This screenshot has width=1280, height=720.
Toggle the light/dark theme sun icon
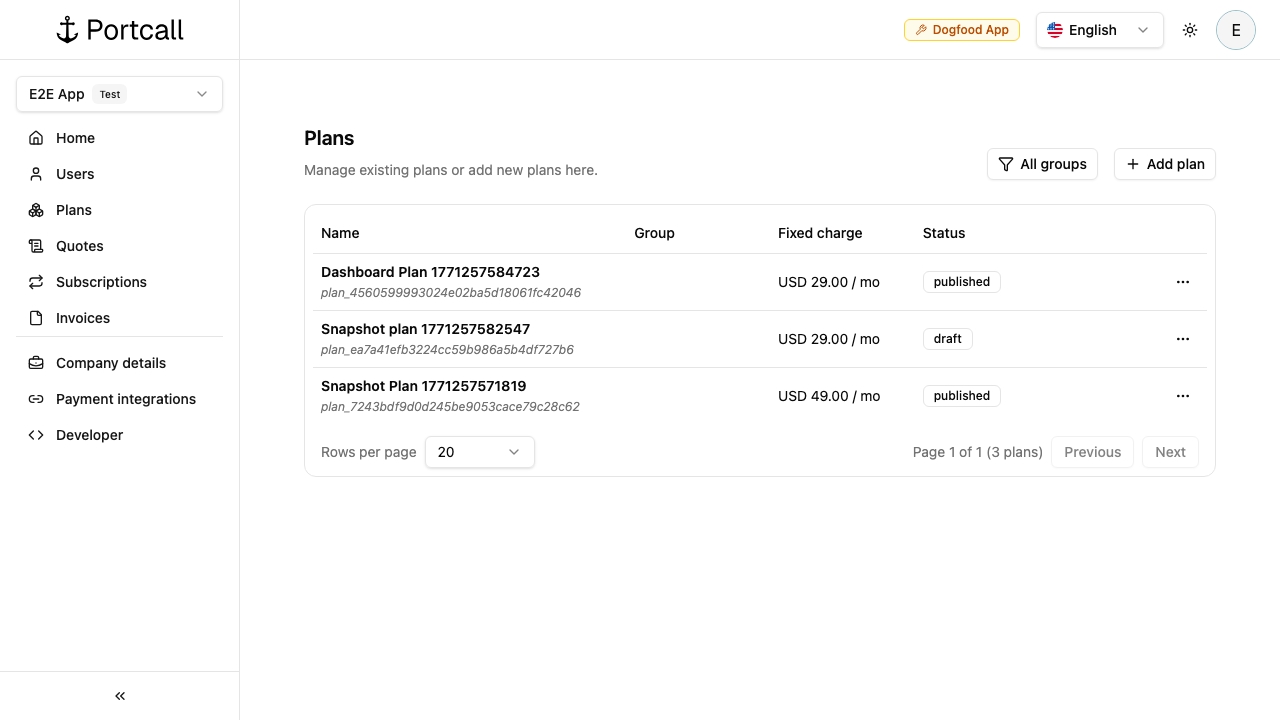[1190, 30]
